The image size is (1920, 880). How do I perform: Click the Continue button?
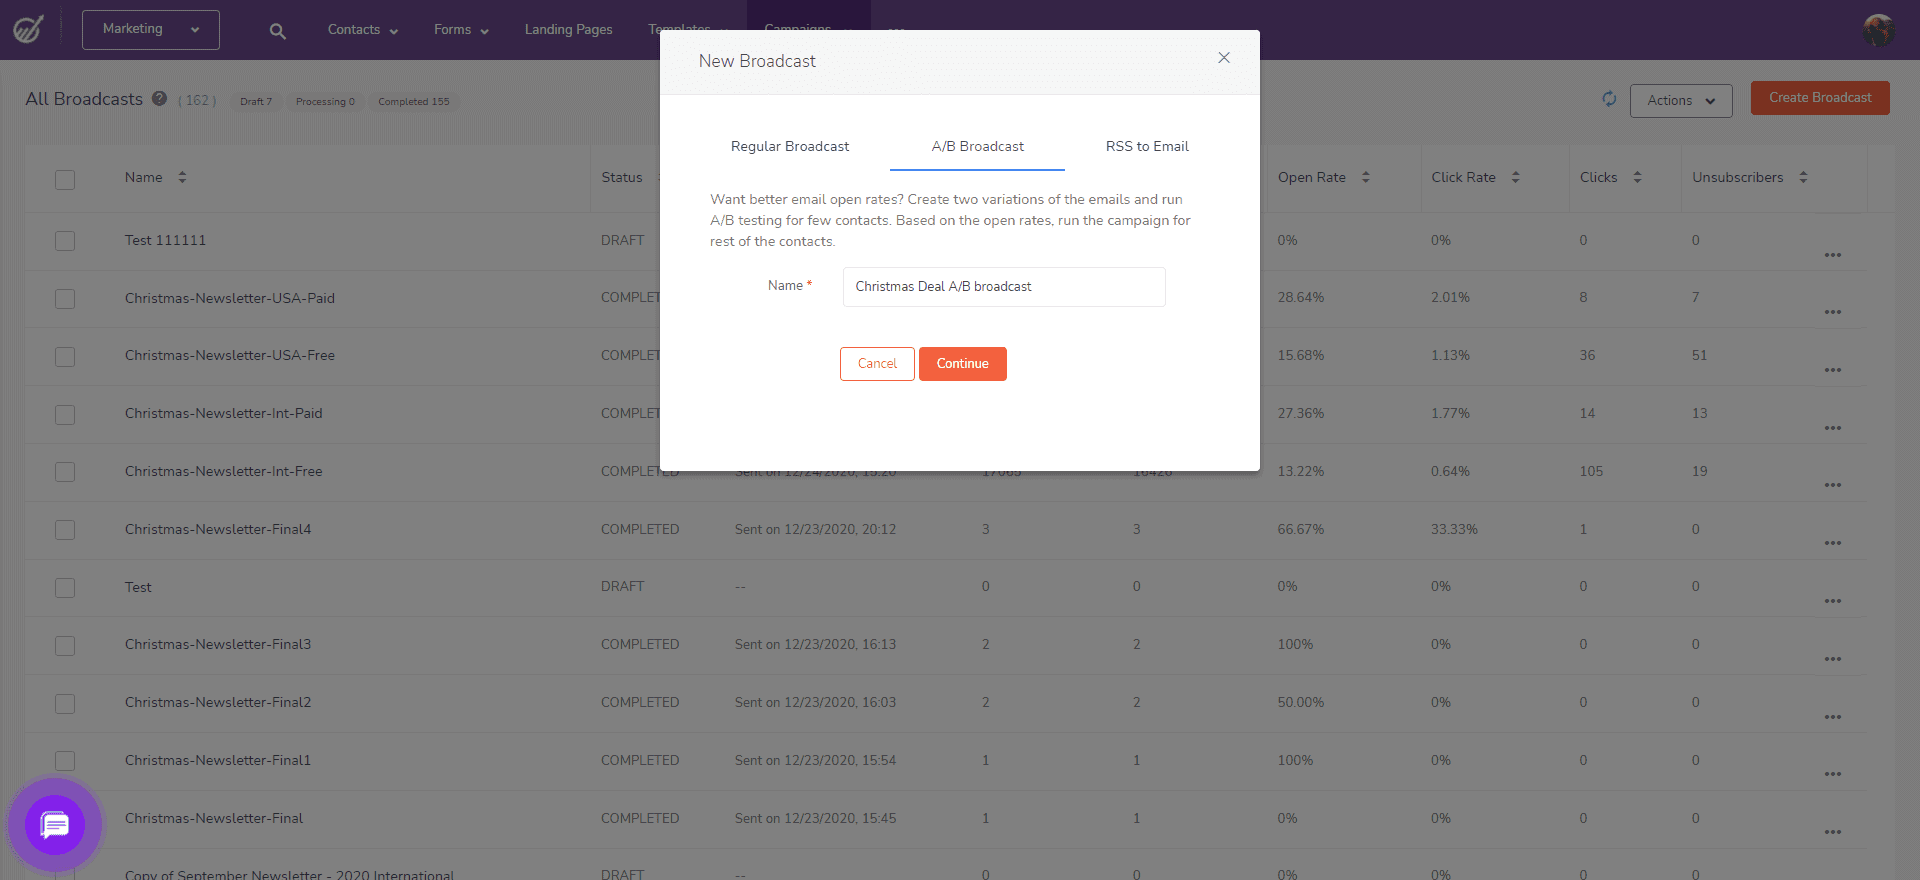click(963, 364)
